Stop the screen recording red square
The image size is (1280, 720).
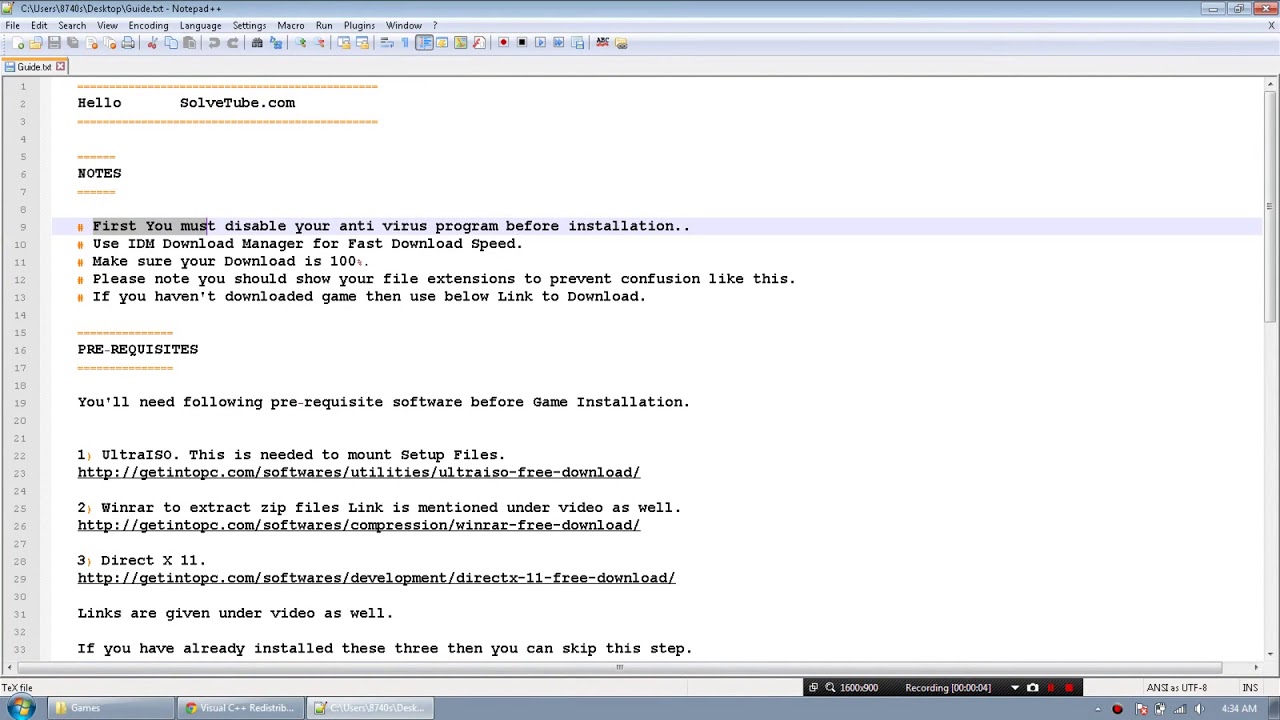pos(1069,688)
